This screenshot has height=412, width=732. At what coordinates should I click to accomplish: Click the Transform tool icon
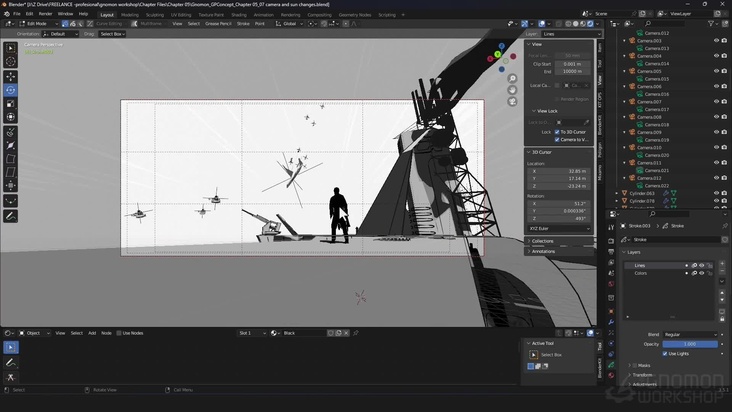(x=11, y=117)
